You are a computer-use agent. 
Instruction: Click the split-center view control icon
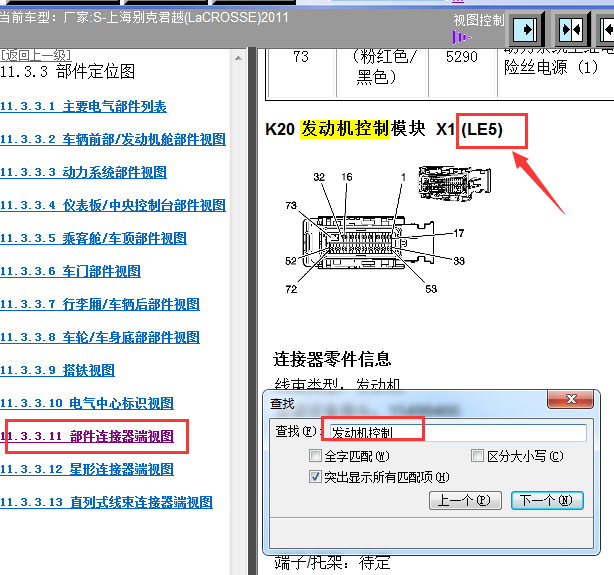pyautogui.click(x=572, y=30)
